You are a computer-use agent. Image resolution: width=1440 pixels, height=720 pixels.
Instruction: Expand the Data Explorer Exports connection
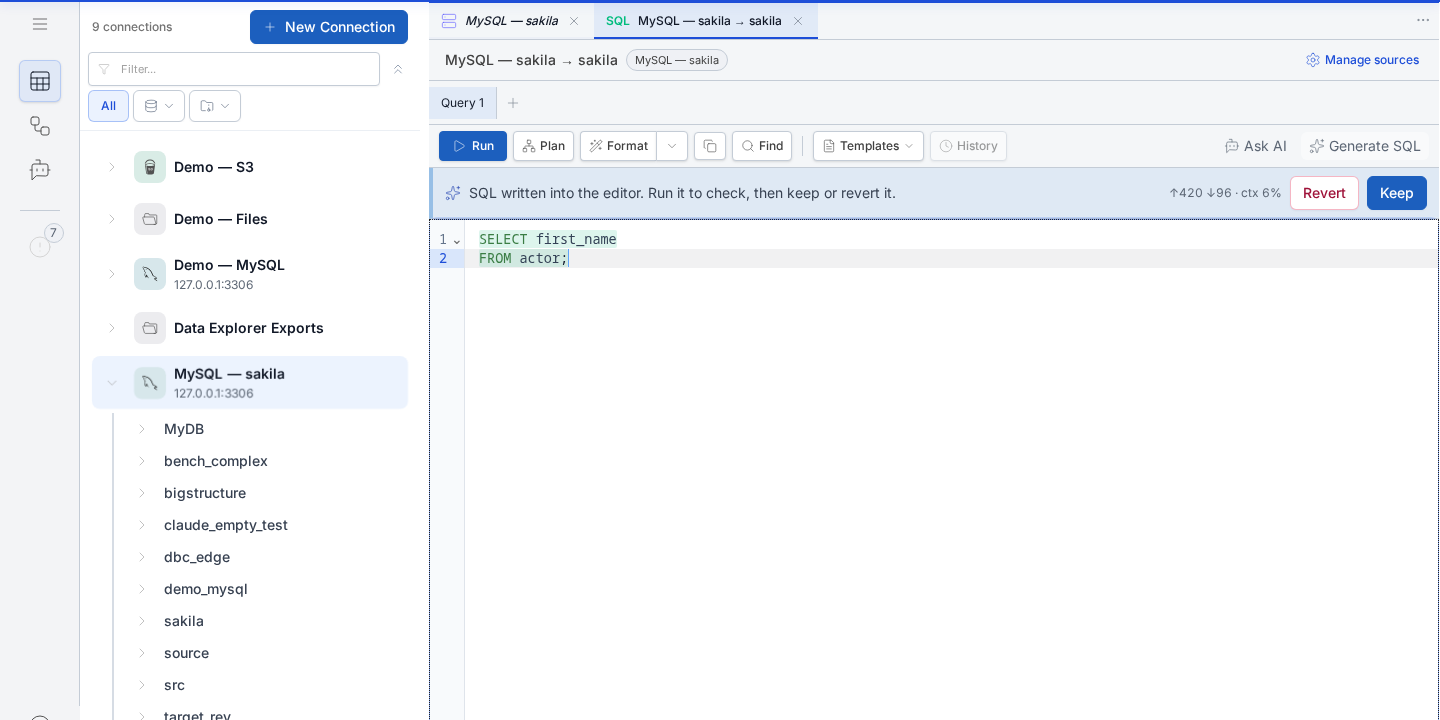(112, 328)
